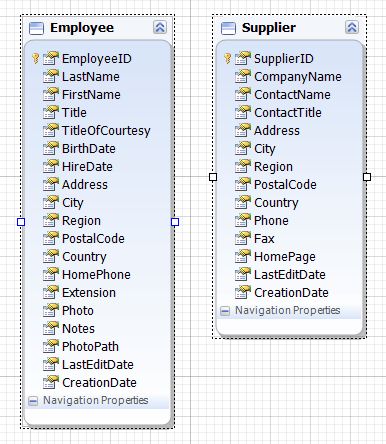Screen dimensions: 386x444
Task: Click the Extension property icon
Action: (51, 292)
